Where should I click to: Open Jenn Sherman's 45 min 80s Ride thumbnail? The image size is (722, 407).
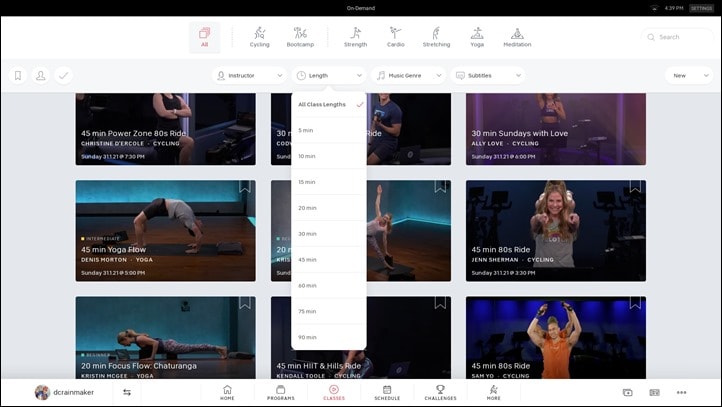[x=556, y=231]
